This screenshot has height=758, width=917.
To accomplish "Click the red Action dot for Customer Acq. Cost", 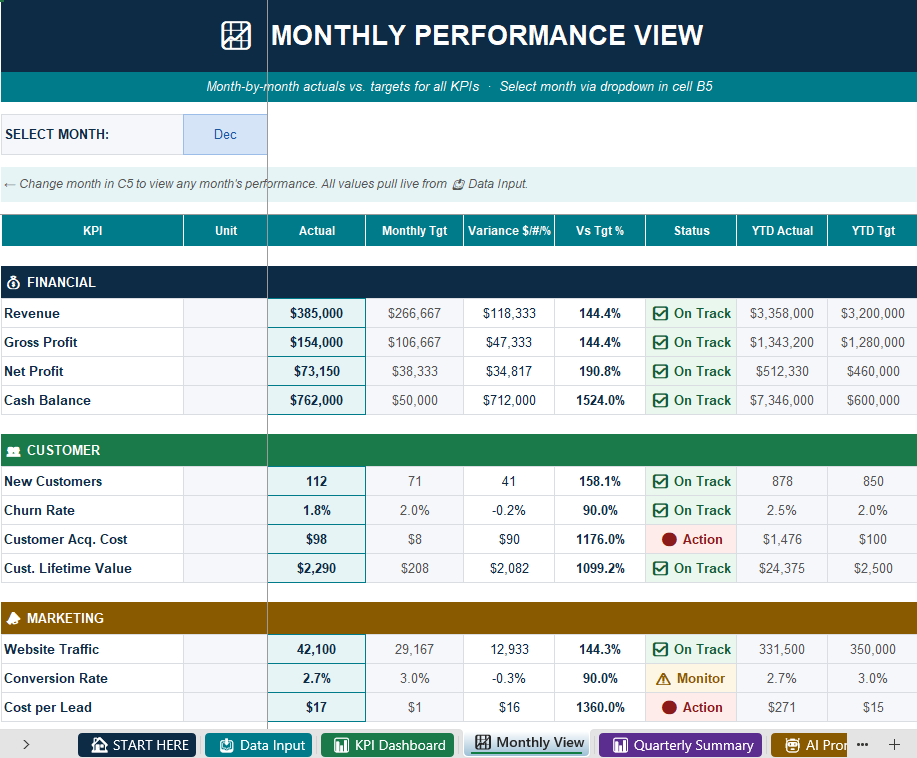I will click(x=669, y=539).
